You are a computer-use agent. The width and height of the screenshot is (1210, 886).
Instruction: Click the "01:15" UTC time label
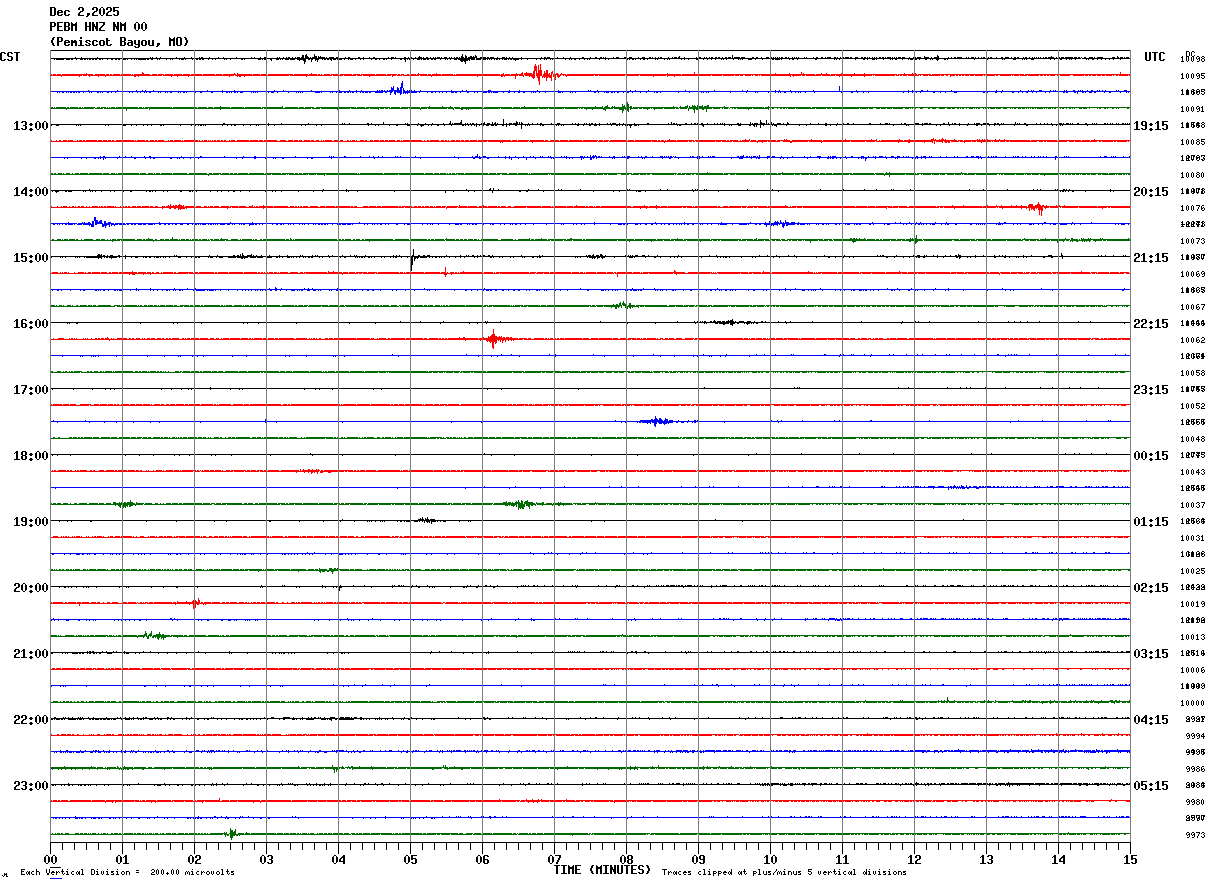(1151, 521)
